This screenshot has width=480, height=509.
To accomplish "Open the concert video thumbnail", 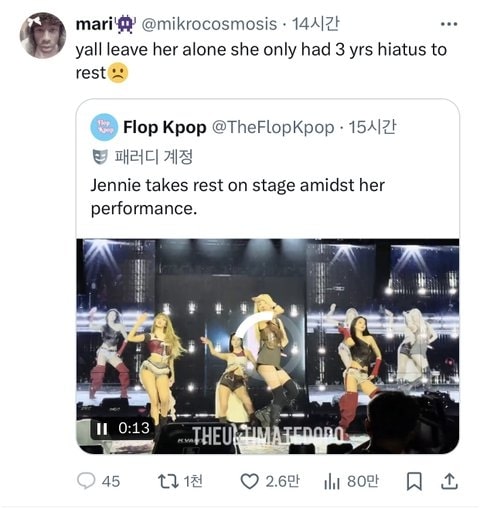I will coord(268,346).
